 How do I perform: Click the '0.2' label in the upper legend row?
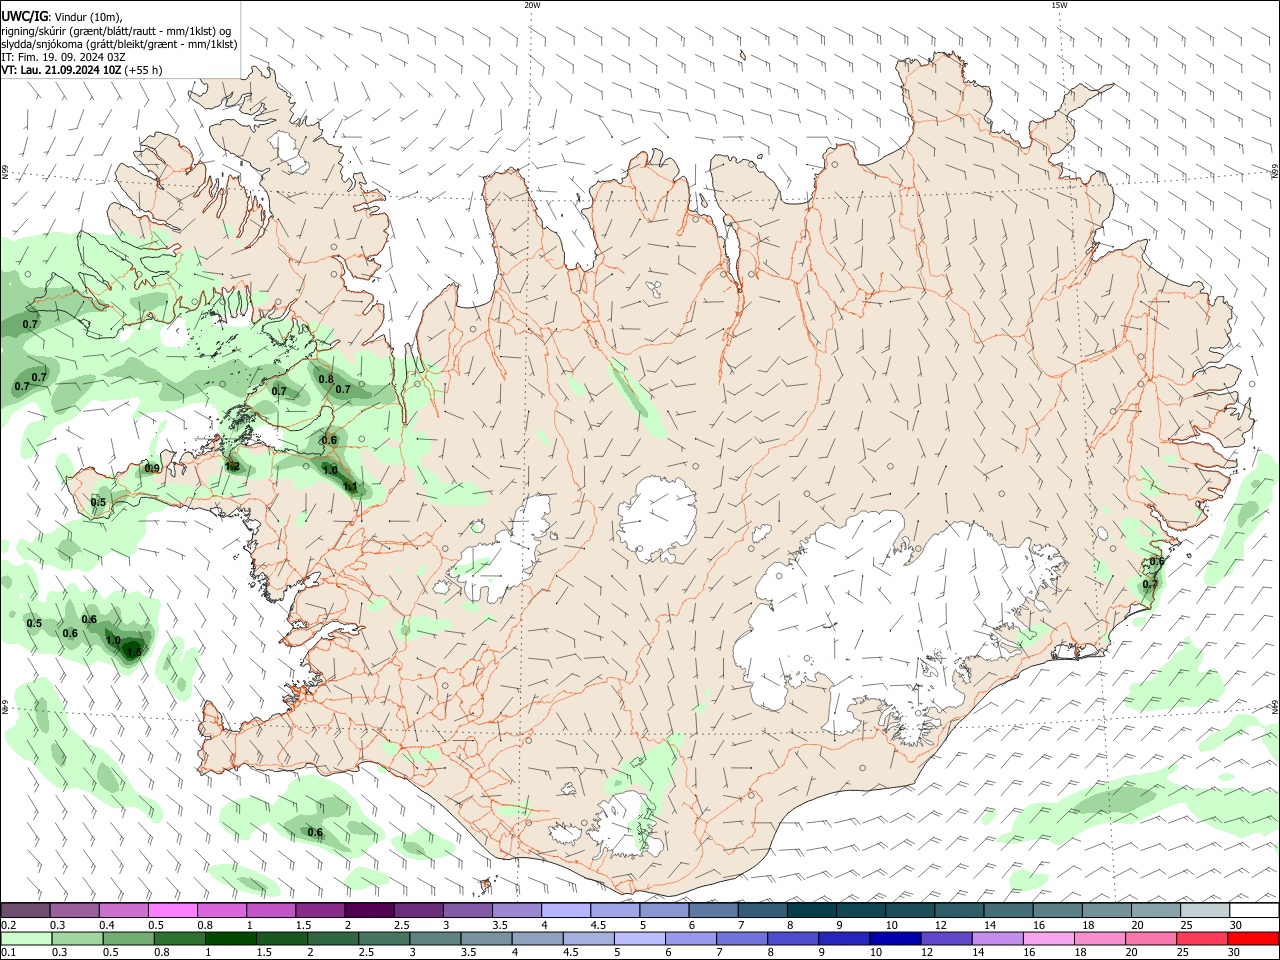pyautogui.click(x=8, y=925)
